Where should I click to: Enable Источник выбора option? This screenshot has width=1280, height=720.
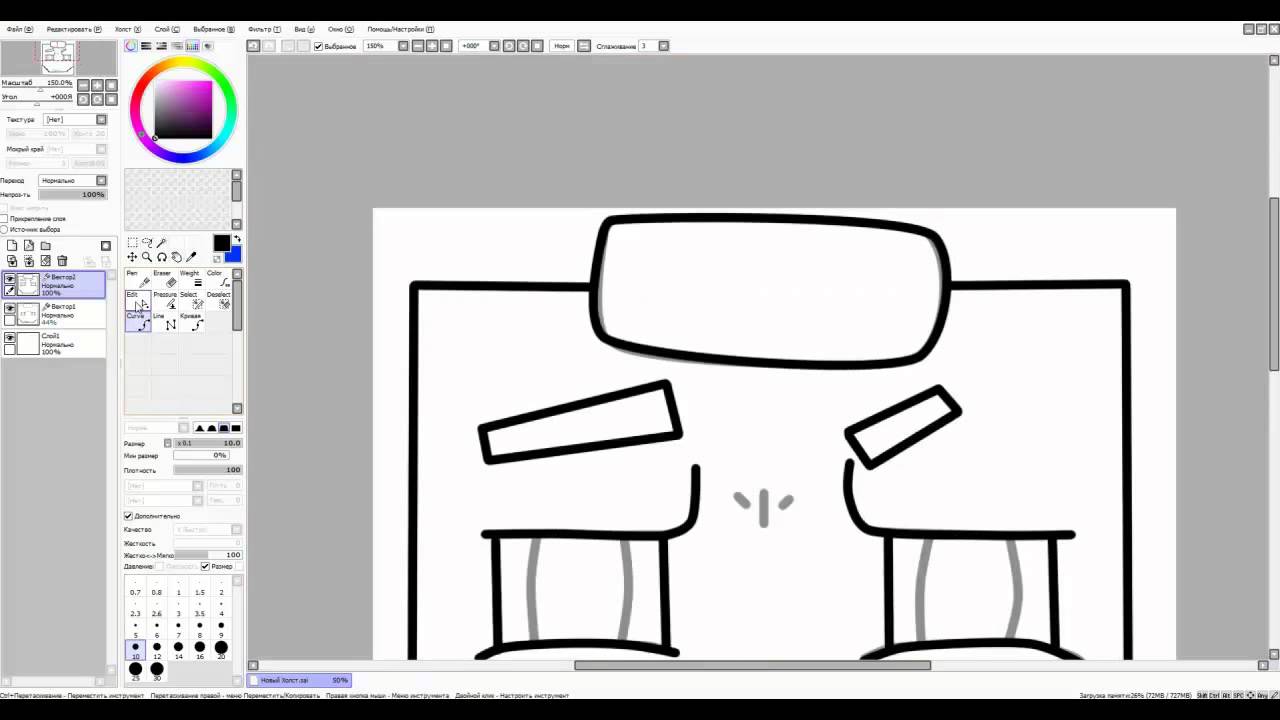click(x=5, y=229)
